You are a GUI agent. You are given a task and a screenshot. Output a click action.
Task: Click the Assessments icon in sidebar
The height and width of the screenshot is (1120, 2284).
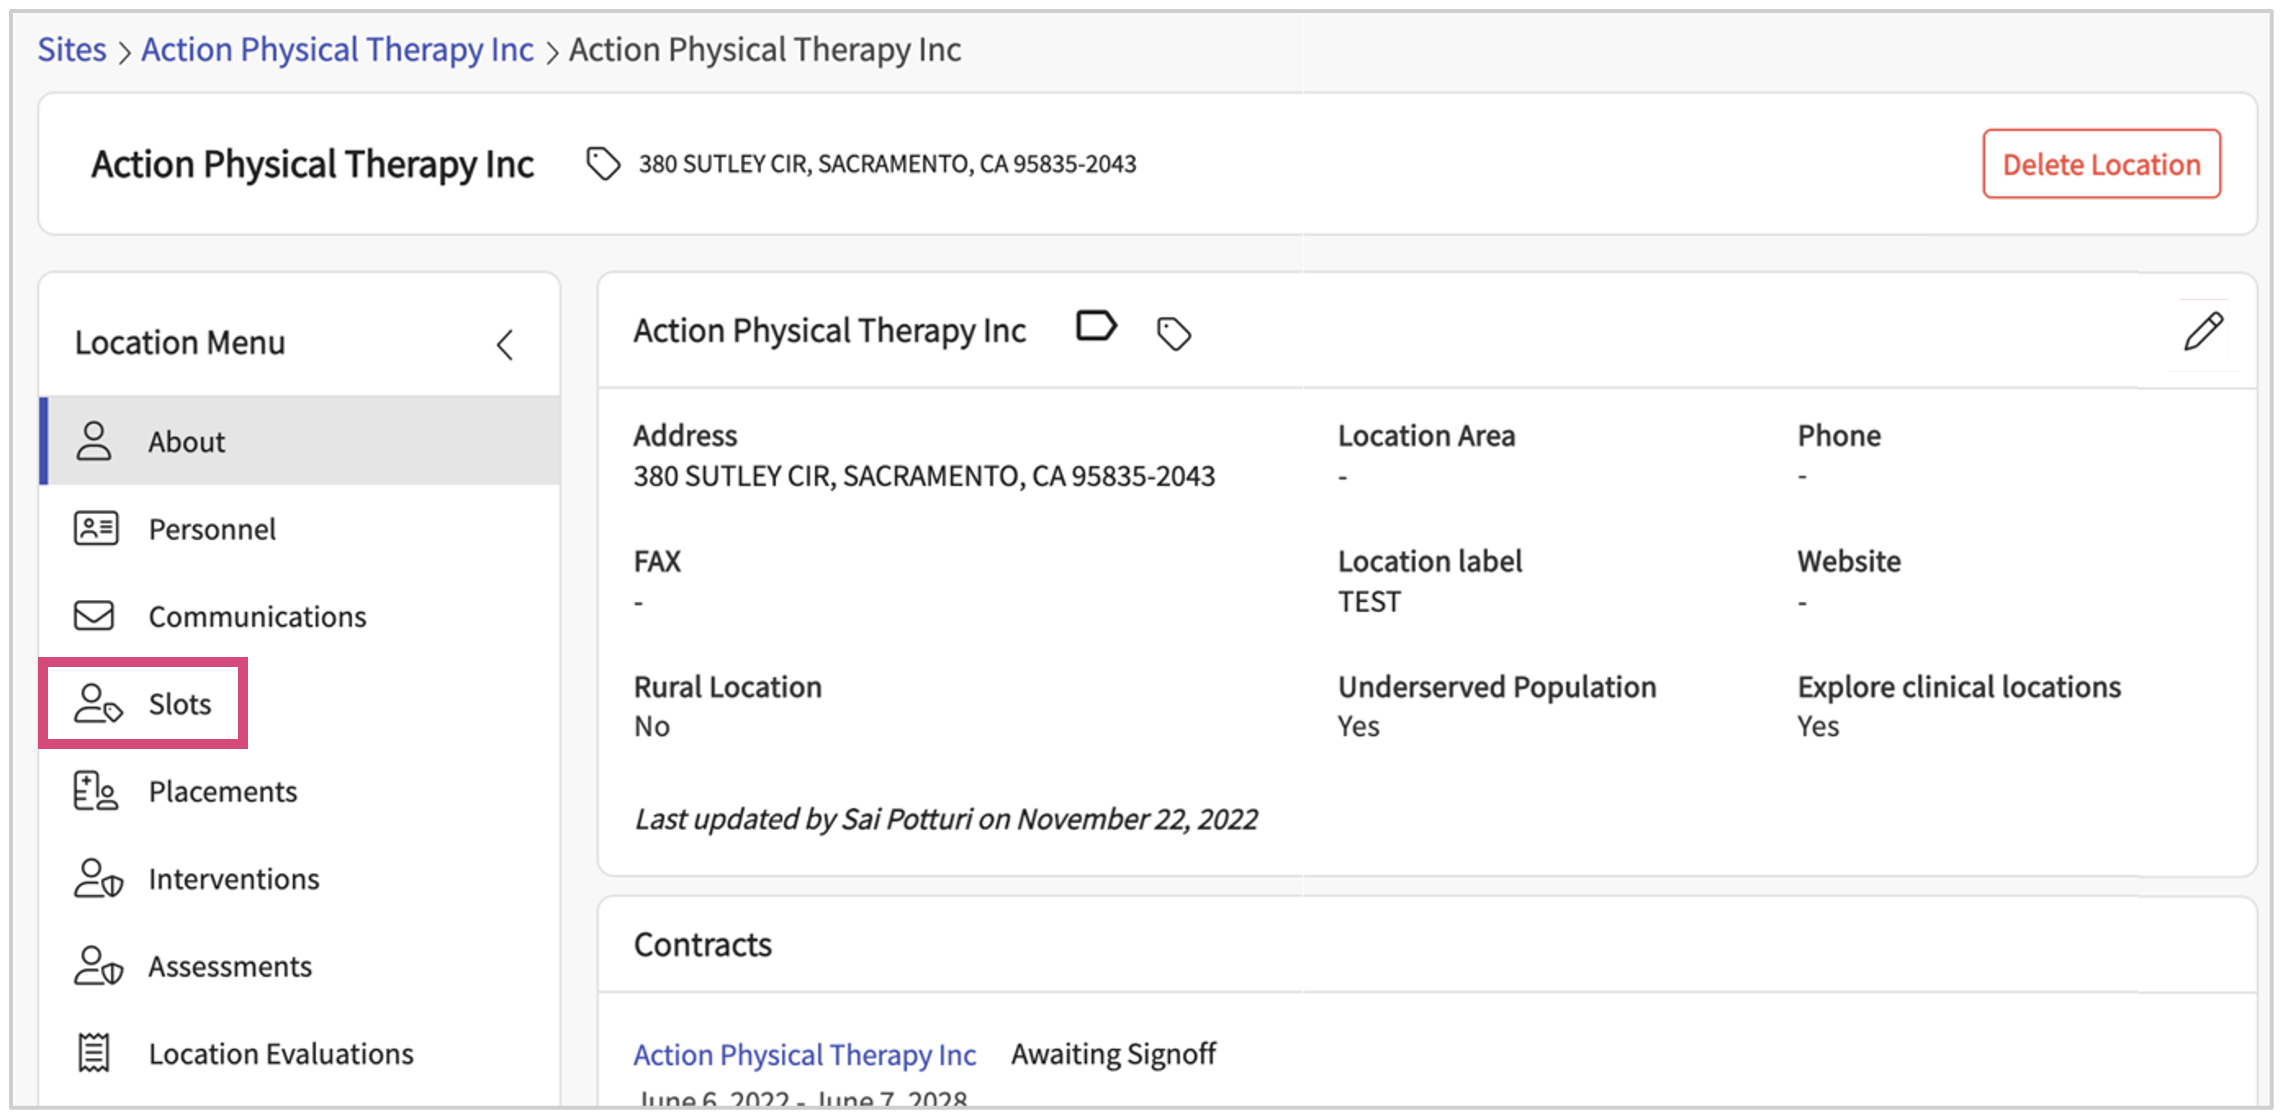tap(97, 966)
